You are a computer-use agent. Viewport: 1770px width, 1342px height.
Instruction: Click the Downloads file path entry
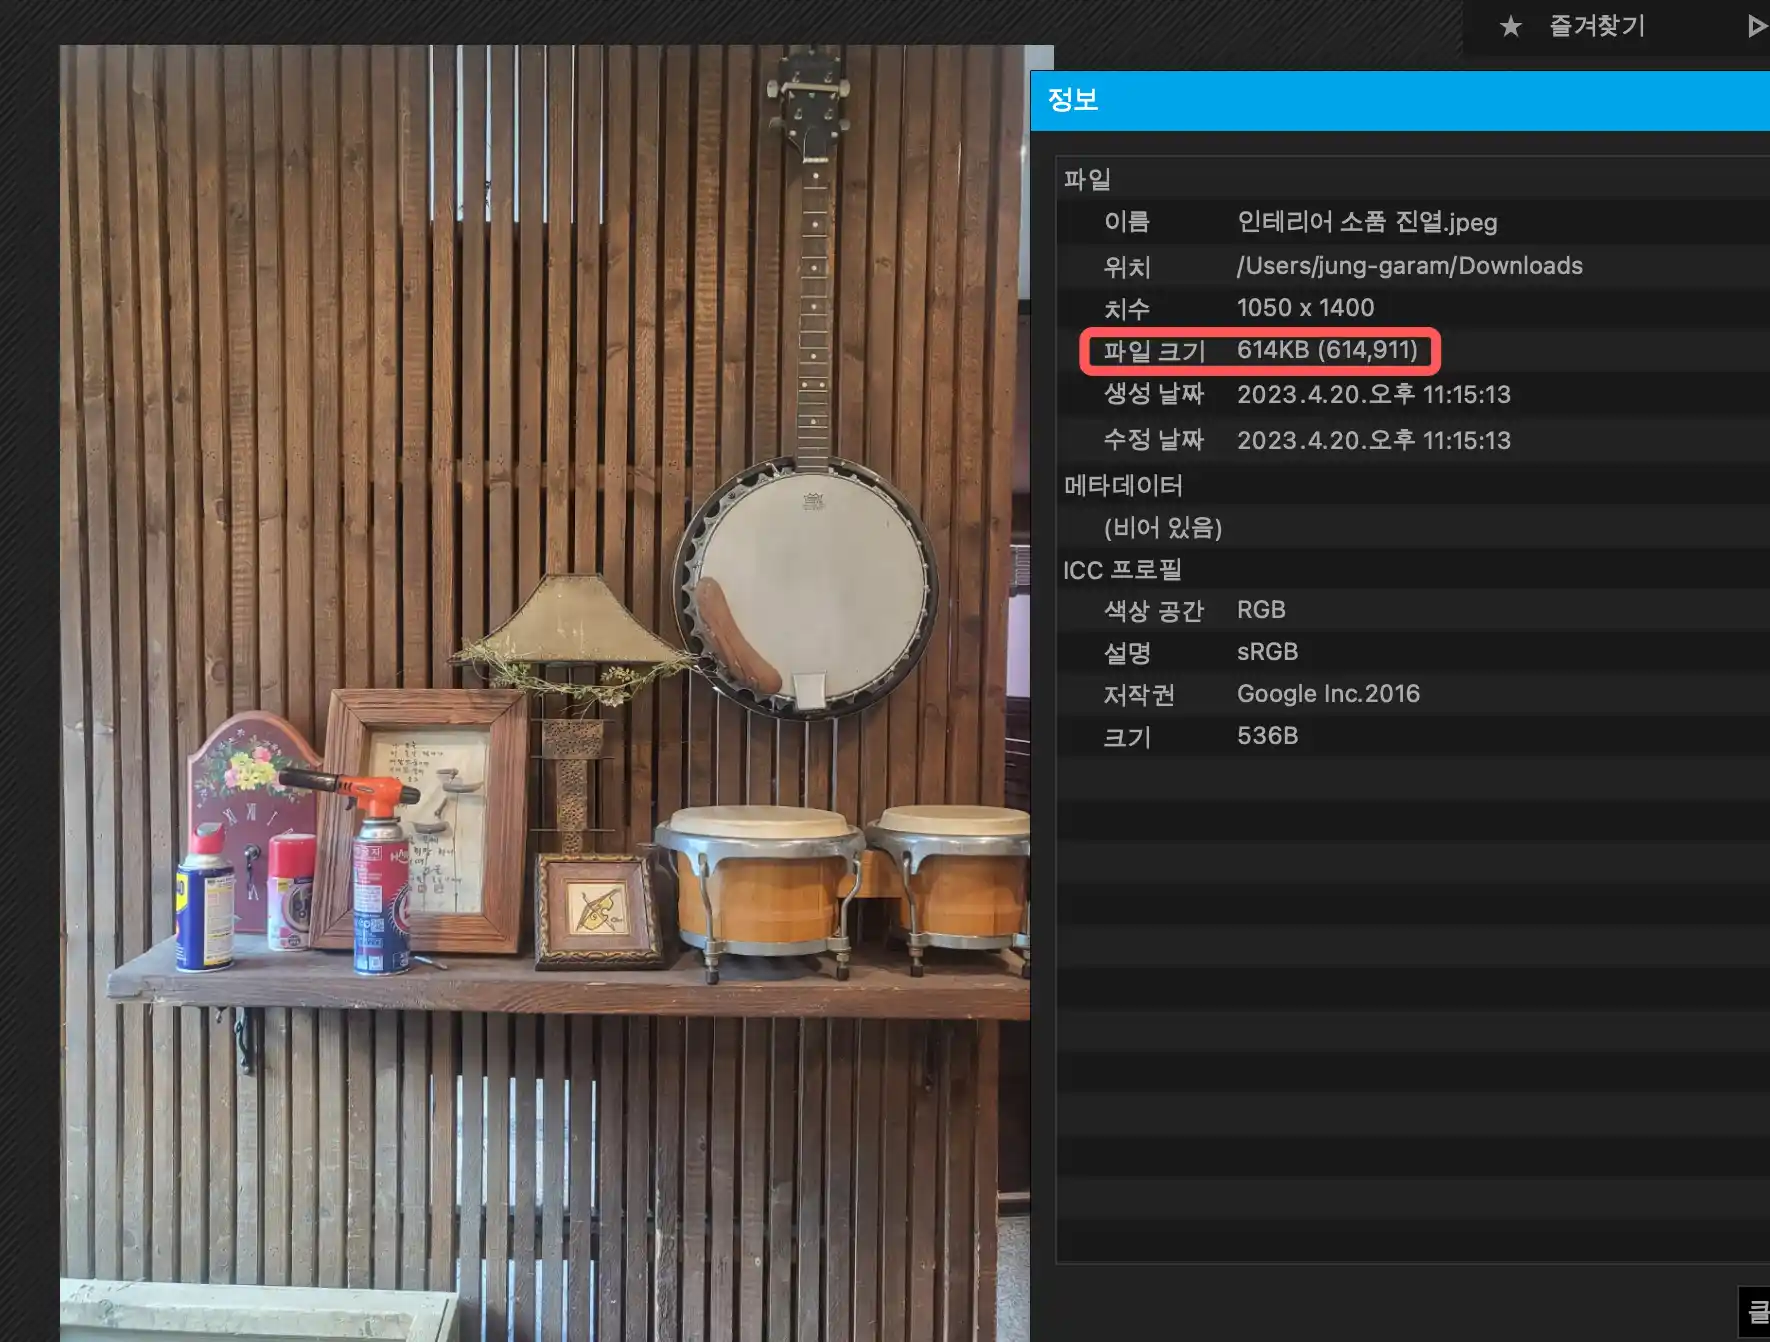1409,265
